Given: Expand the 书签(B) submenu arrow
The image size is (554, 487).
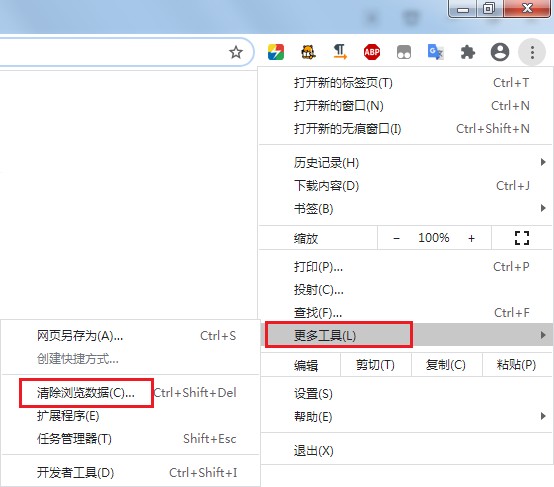Looking at the screenshot, I should click(x=543, y=208).
